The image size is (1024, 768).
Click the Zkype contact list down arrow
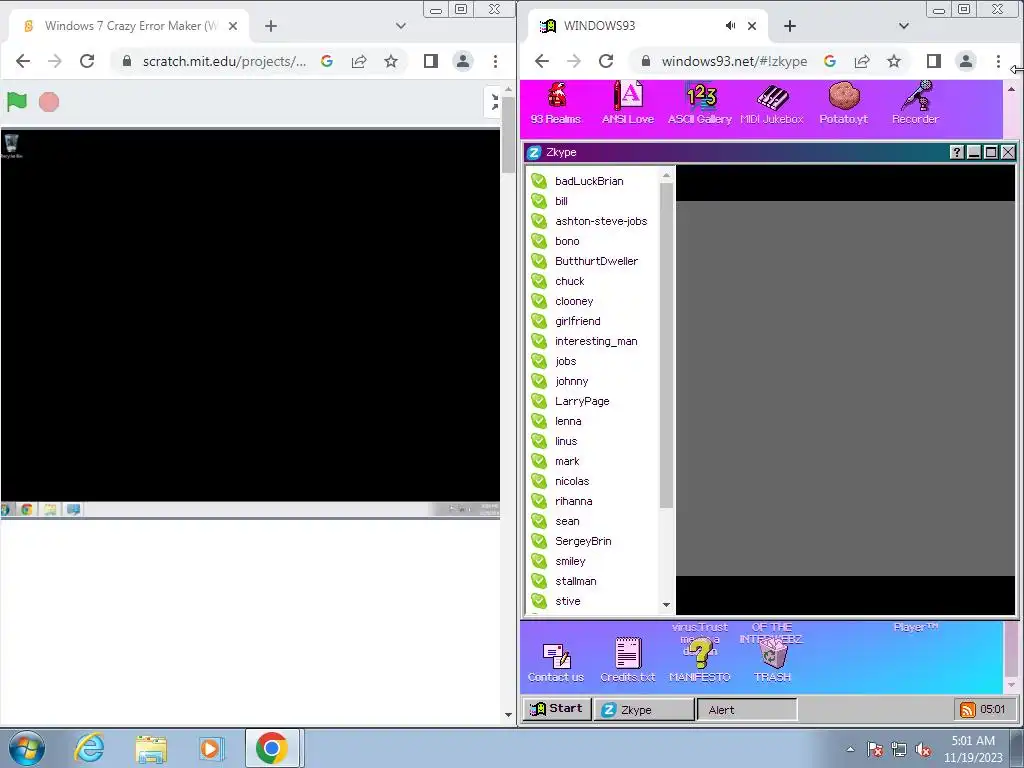click(x=666, y=605)
